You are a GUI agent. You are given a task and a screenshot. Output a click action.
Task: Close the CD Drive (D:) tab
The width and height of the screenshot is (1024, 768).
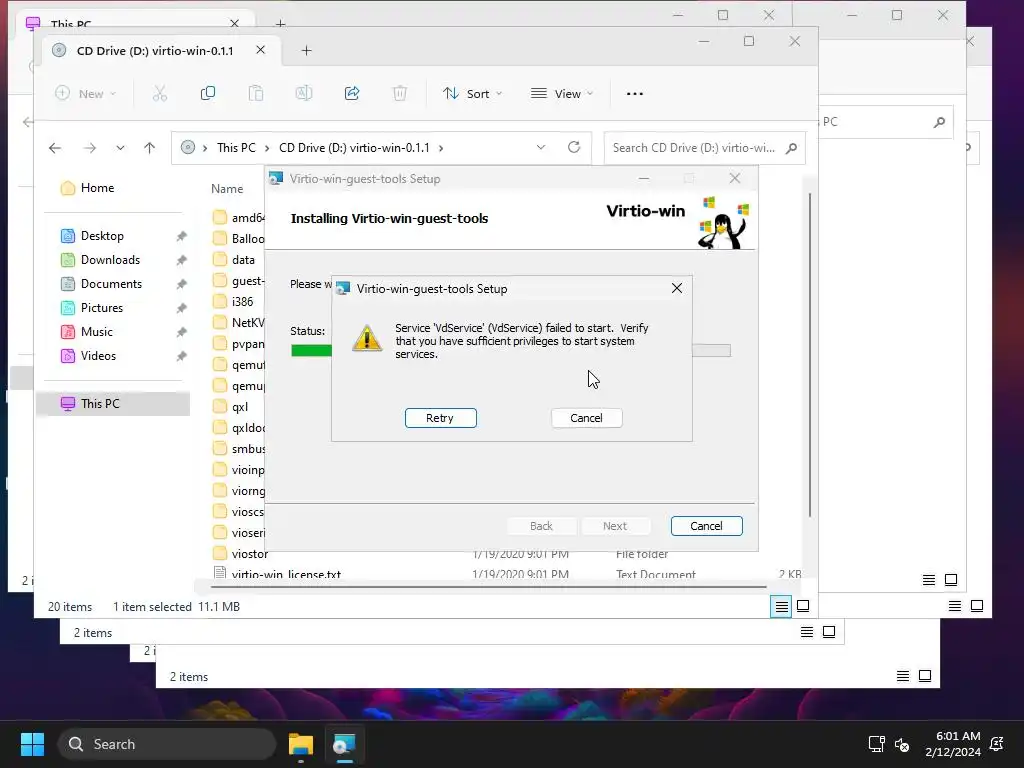260,50
